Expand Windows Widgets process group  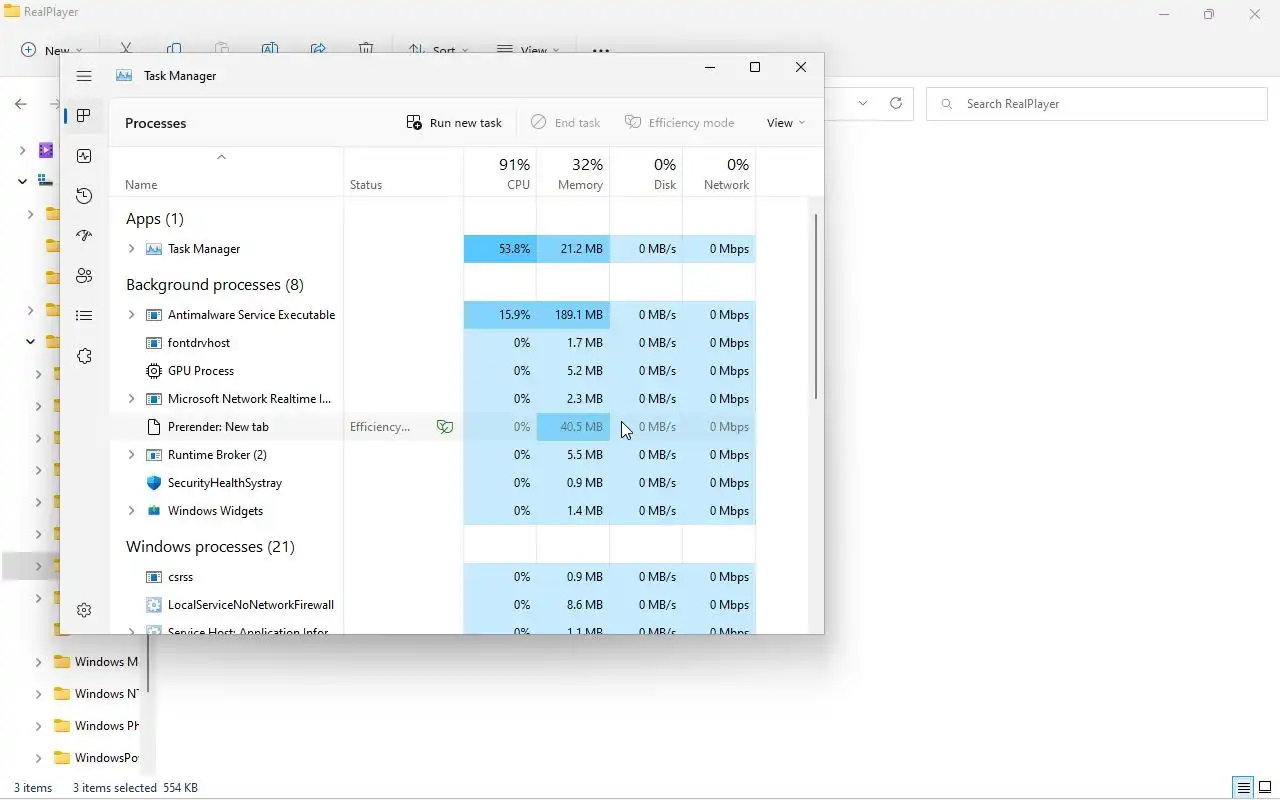click(x=131, y=511)
